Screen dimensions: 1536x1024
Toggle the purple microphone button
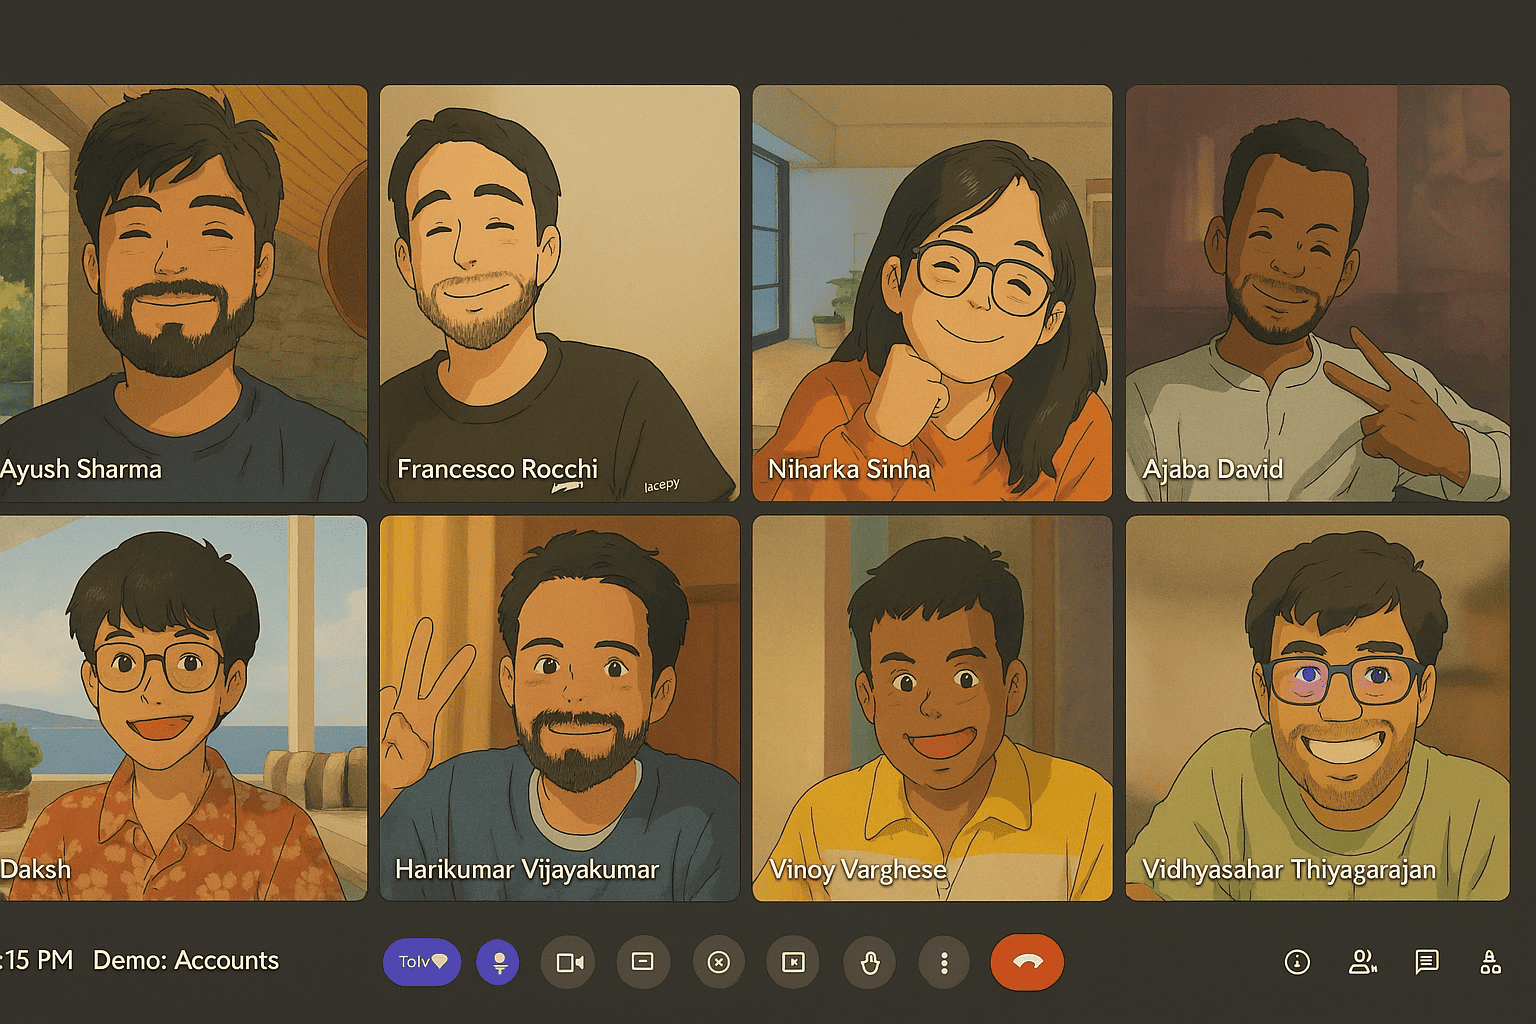click(498, 962)
